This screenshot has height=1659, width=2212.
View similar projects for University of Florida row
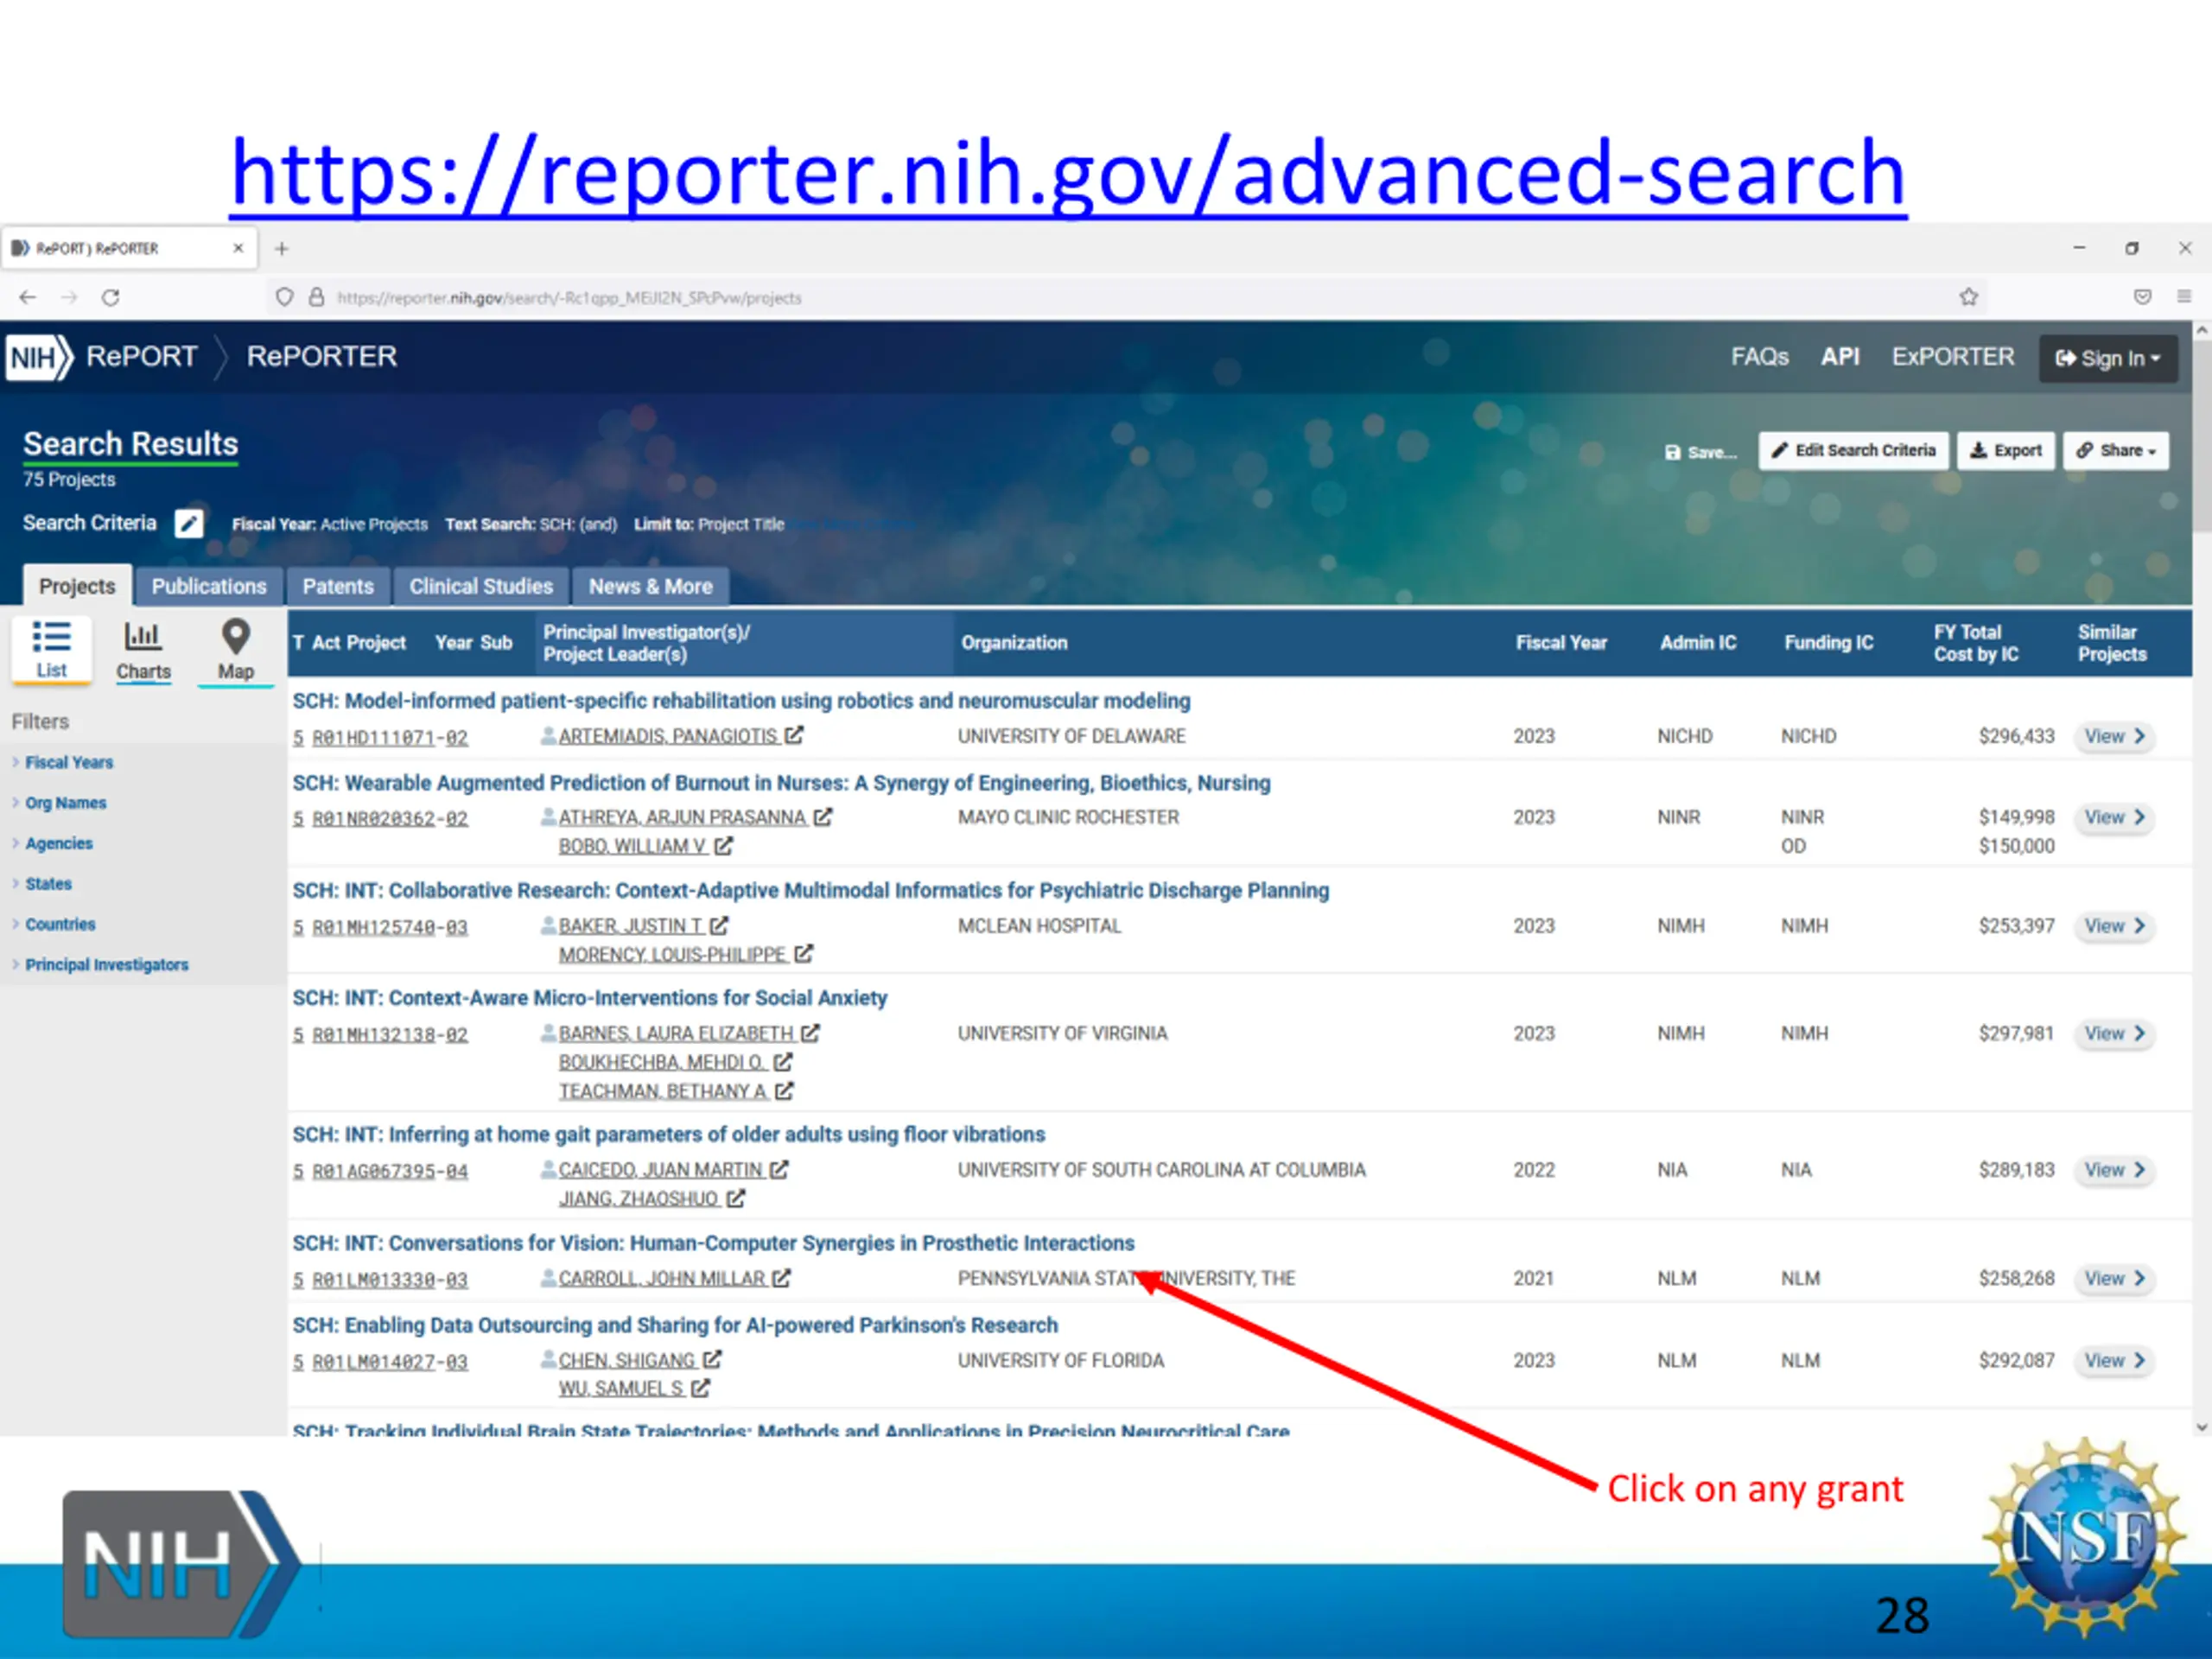tap(2115, 1360)
